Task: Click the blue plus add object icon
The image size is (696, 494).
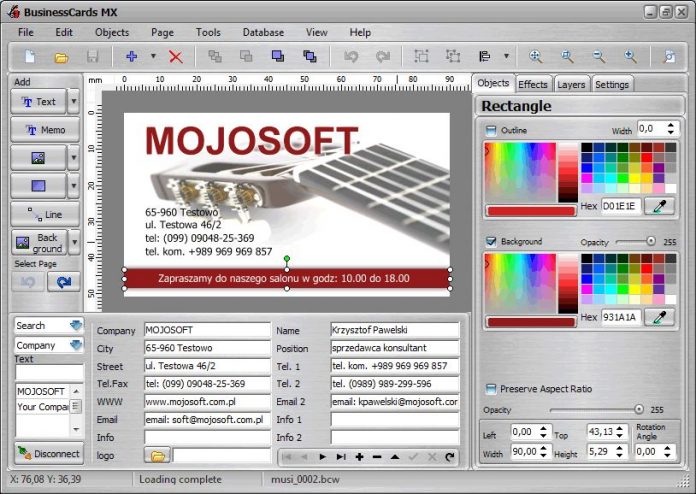Action: (131, 56)
